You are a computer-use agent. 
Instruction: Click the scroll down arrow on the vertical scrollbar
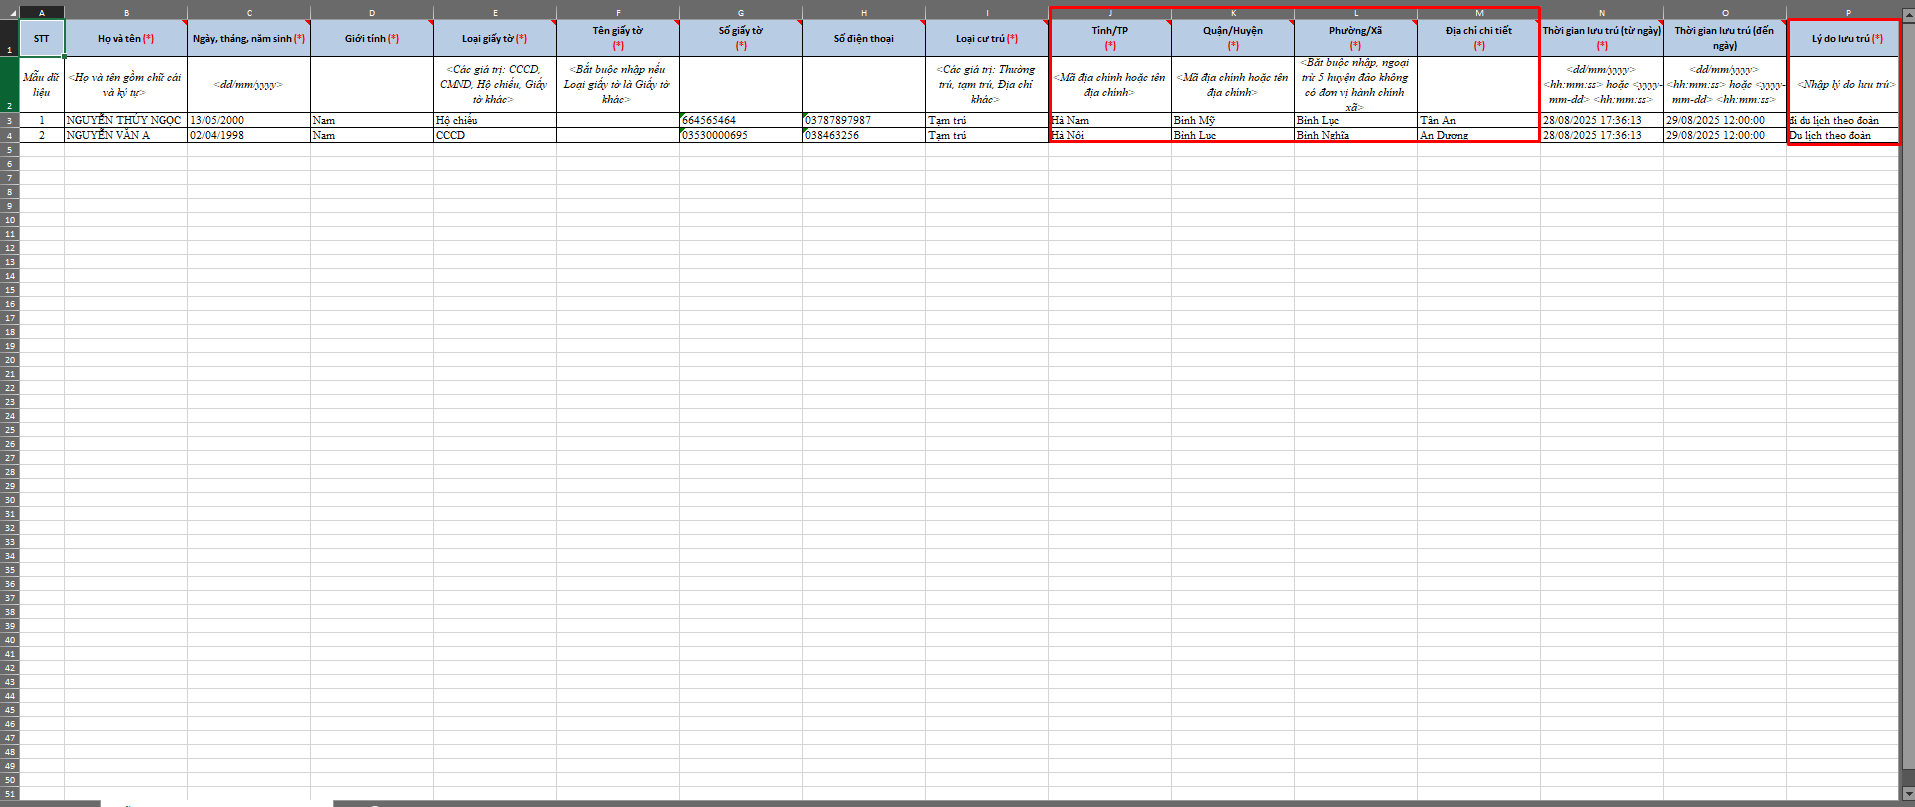(x=1907, y=794)
